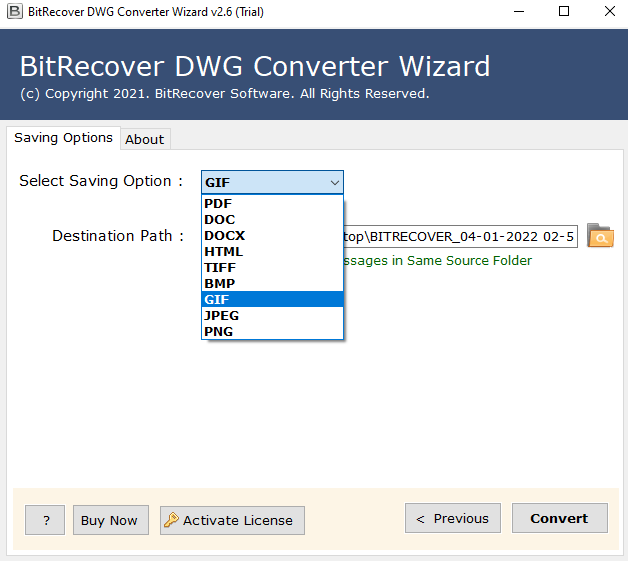Go back with the Previous button
Screen dimensions: 628x561
[452, 518]
